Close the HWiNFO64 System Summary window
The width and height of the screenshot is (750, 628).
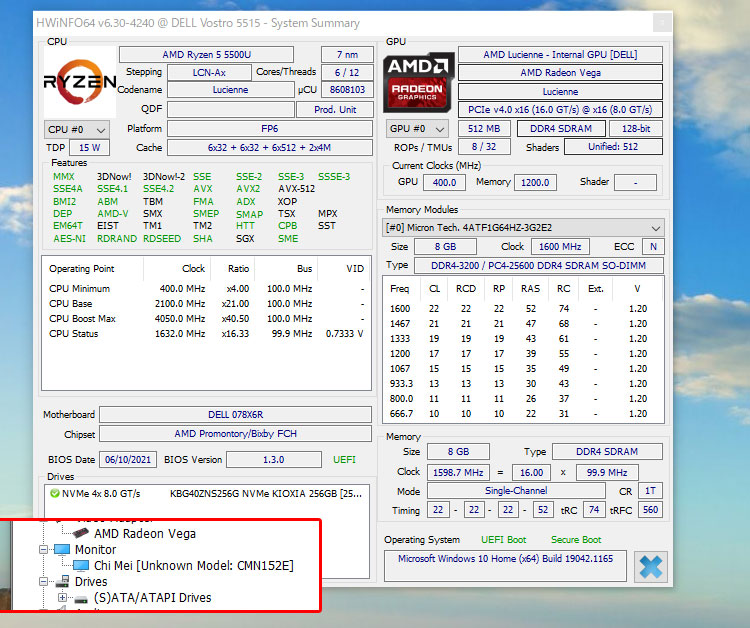(x=662, y=22)
